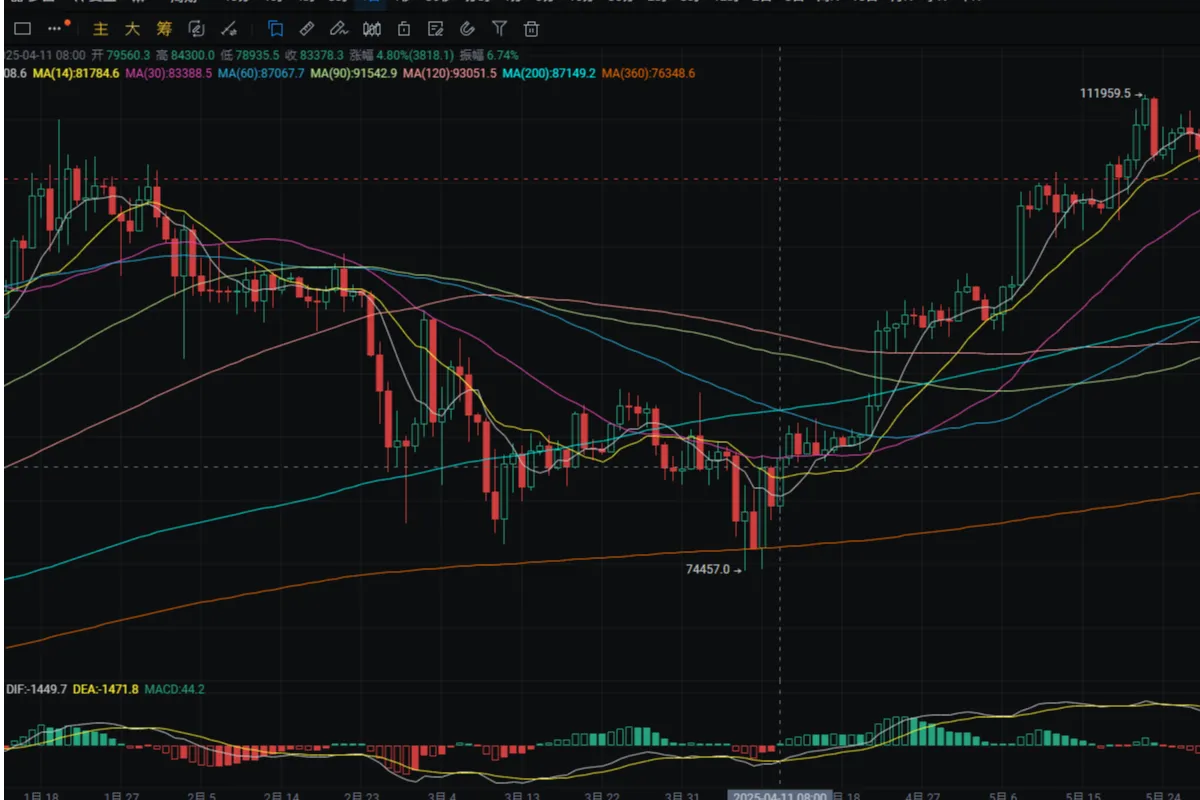Open the filter funnel dropdown
Image resolution: width=1200 pixels, height=800 pixels.
click(499, 29)
